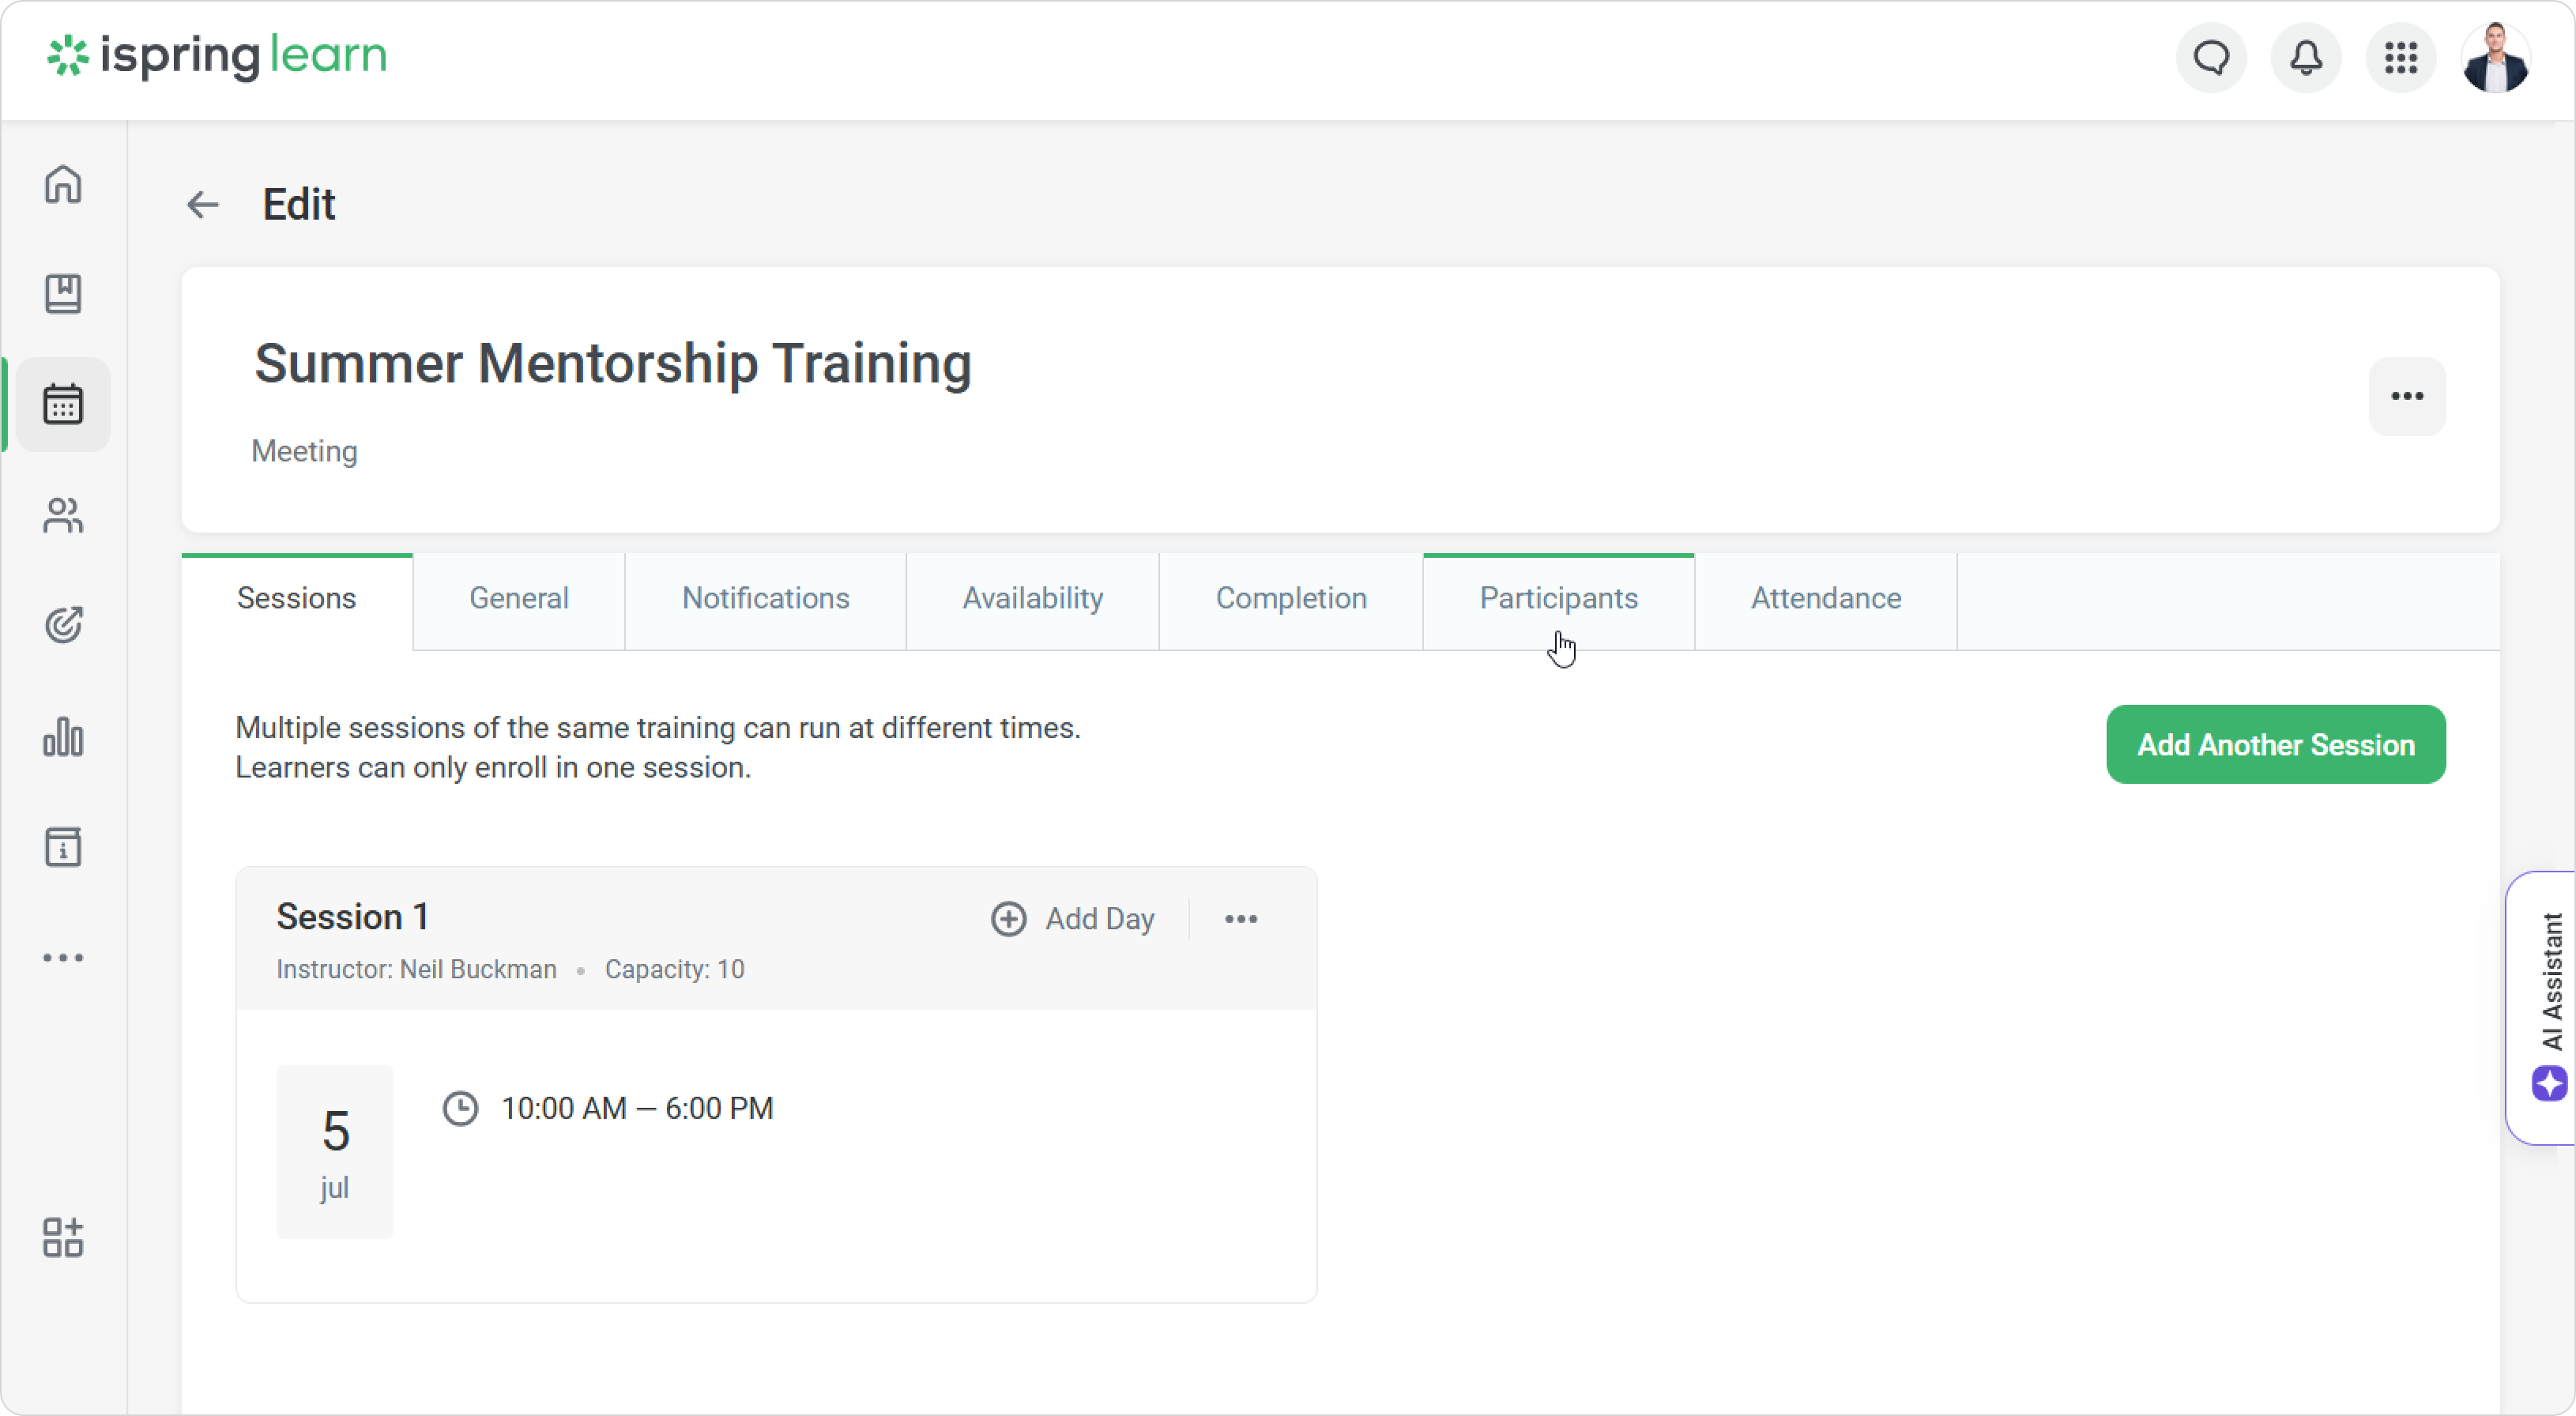Click the add-apps icon at sidebar bottom
Viewport: 2576px width, 1416px height.
point(63,1237)
